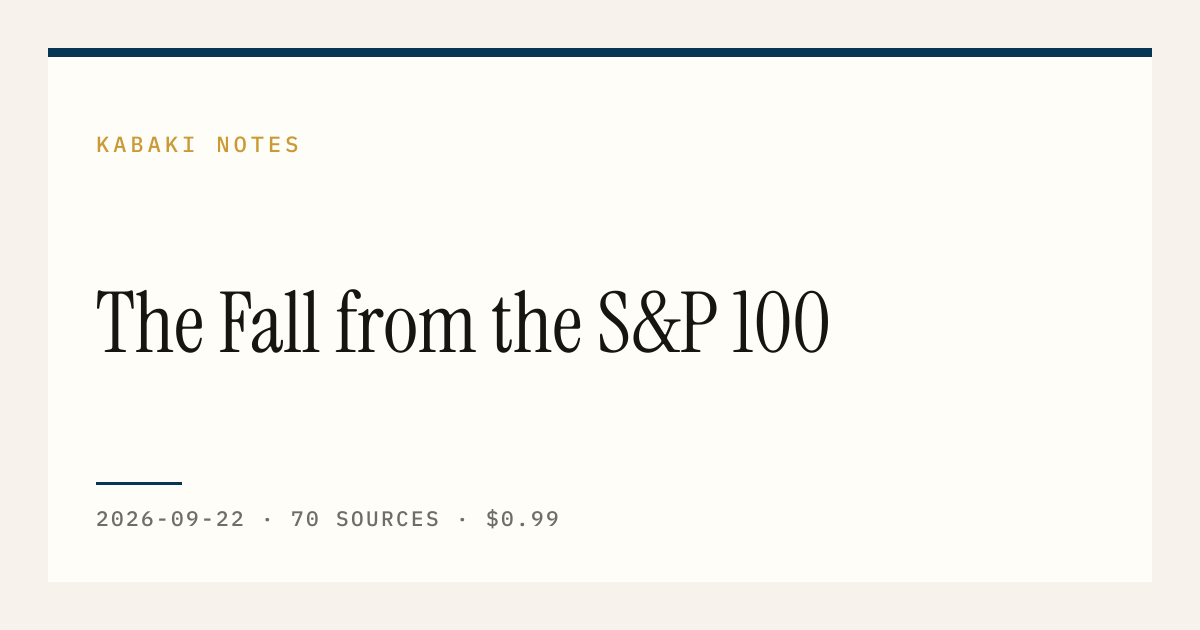Click the word NOTES in the header

(258, 145)
